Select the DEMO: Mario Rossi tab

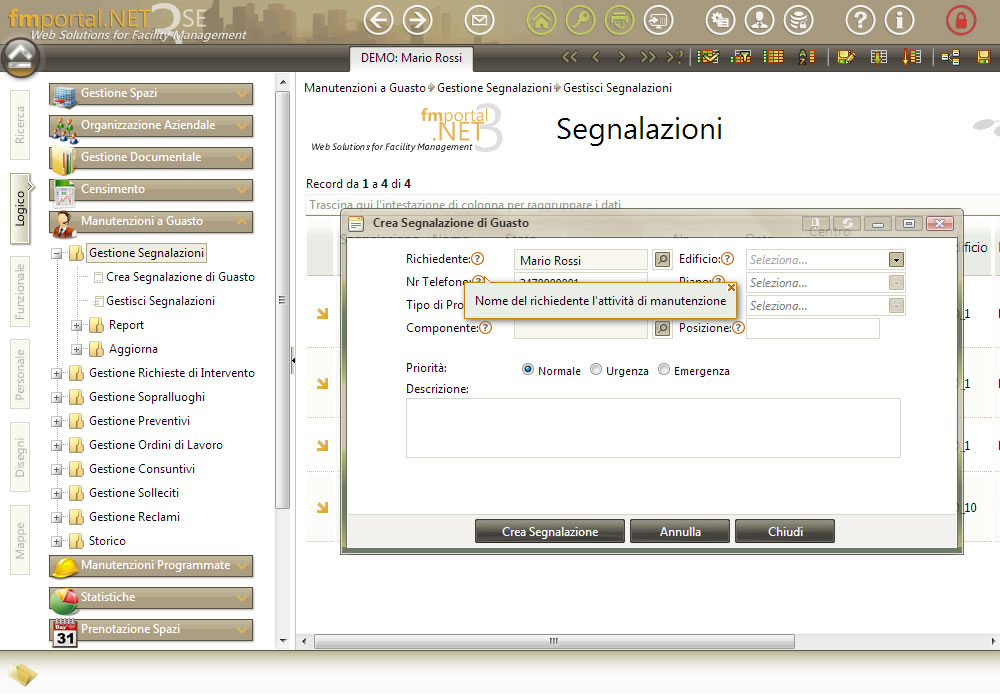(x=410, y=58)
